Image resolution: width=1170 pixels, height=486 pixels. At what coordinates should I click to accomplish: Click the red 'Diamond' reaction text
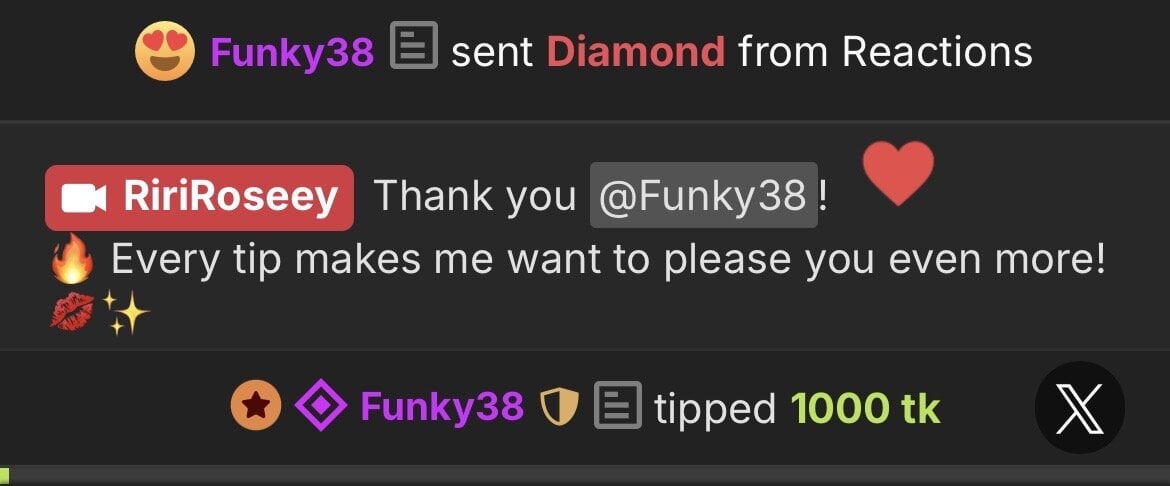pos(636,52)
